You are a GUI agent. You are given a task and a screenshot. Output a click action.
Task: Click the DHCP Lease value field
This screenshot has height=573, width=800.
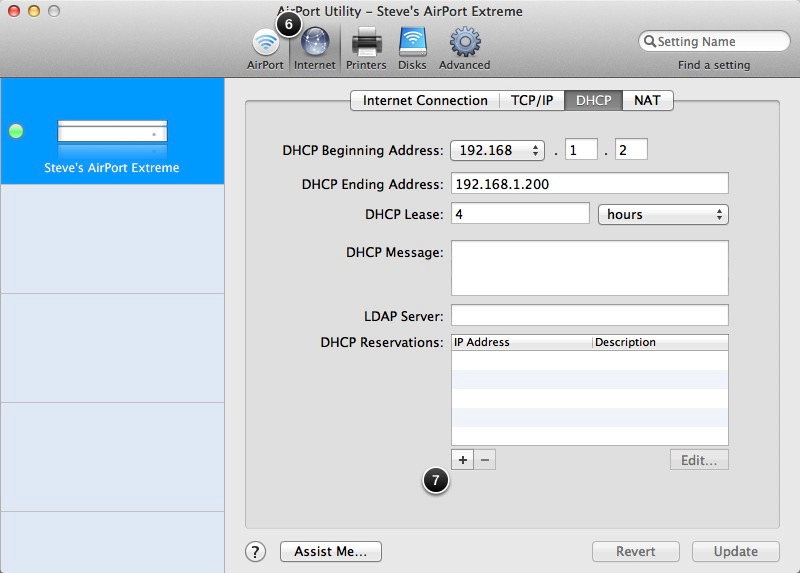click(x=520, y=214)
